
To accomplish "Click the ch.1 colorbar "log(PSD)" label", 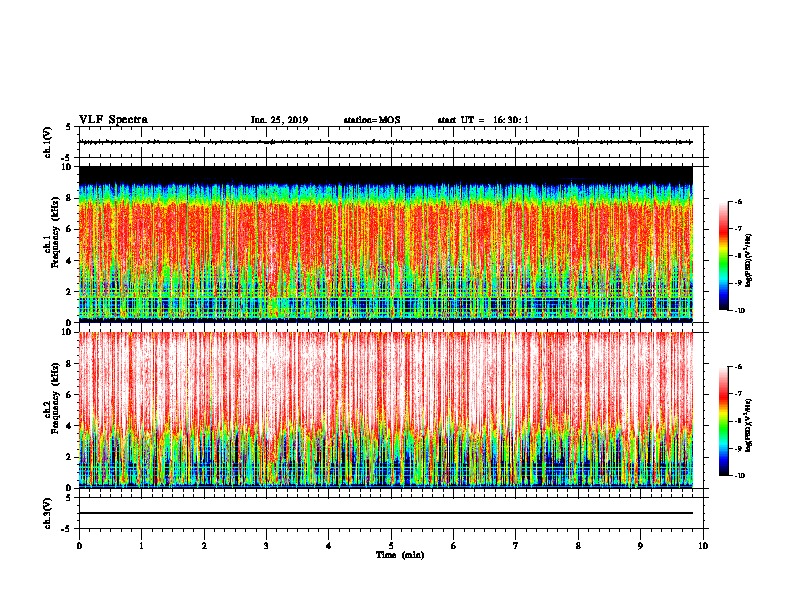I will click(x=749, y=260).
